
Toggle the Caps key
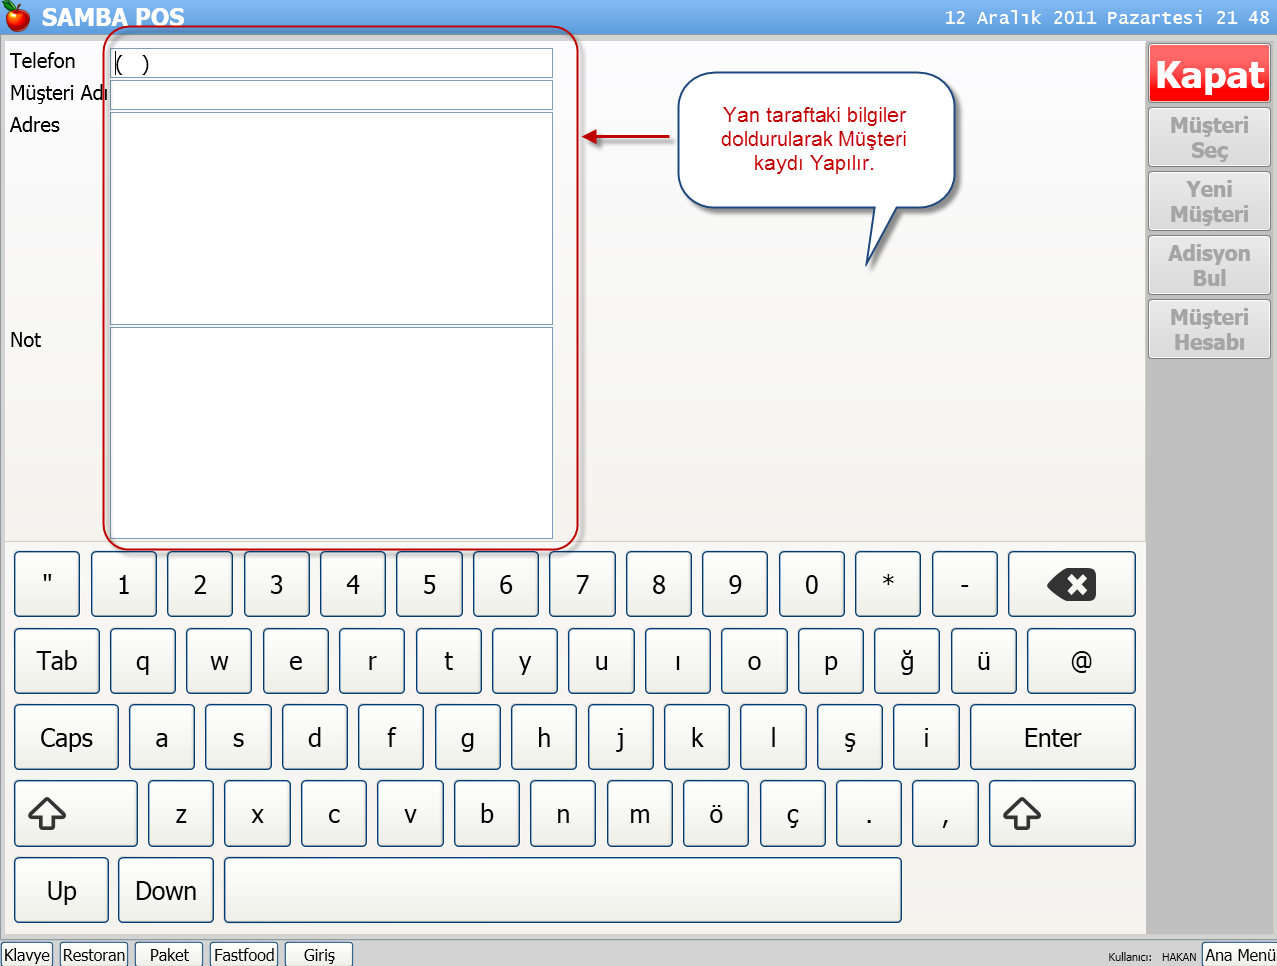coord(66,738)
